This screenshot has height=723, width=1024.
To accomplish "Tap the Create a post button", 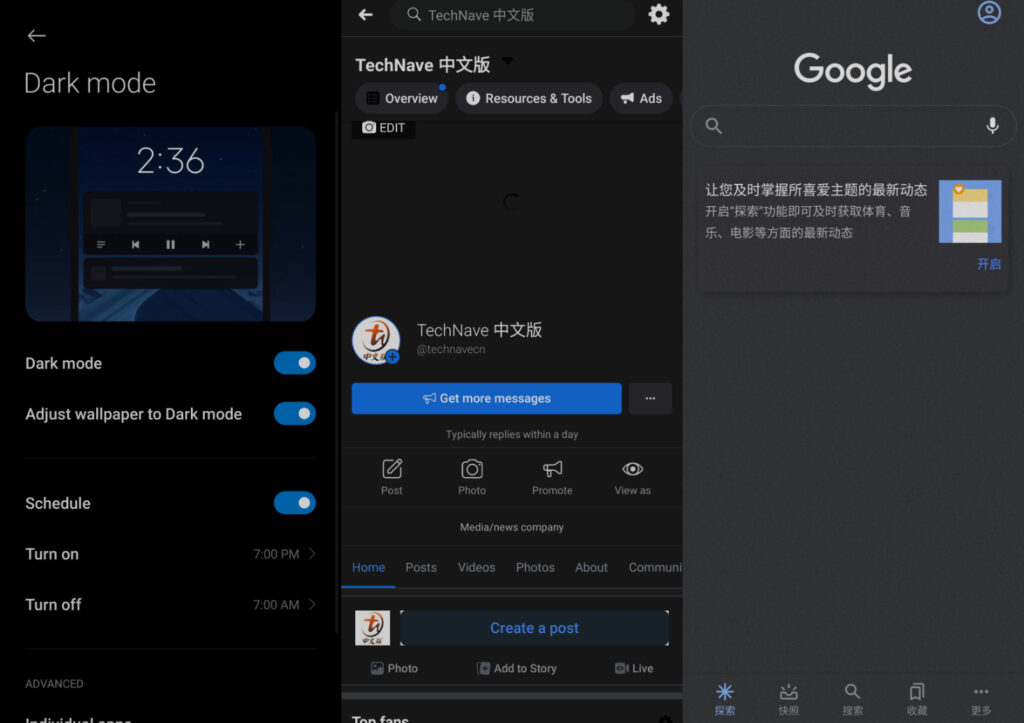I will pos(534,628).
